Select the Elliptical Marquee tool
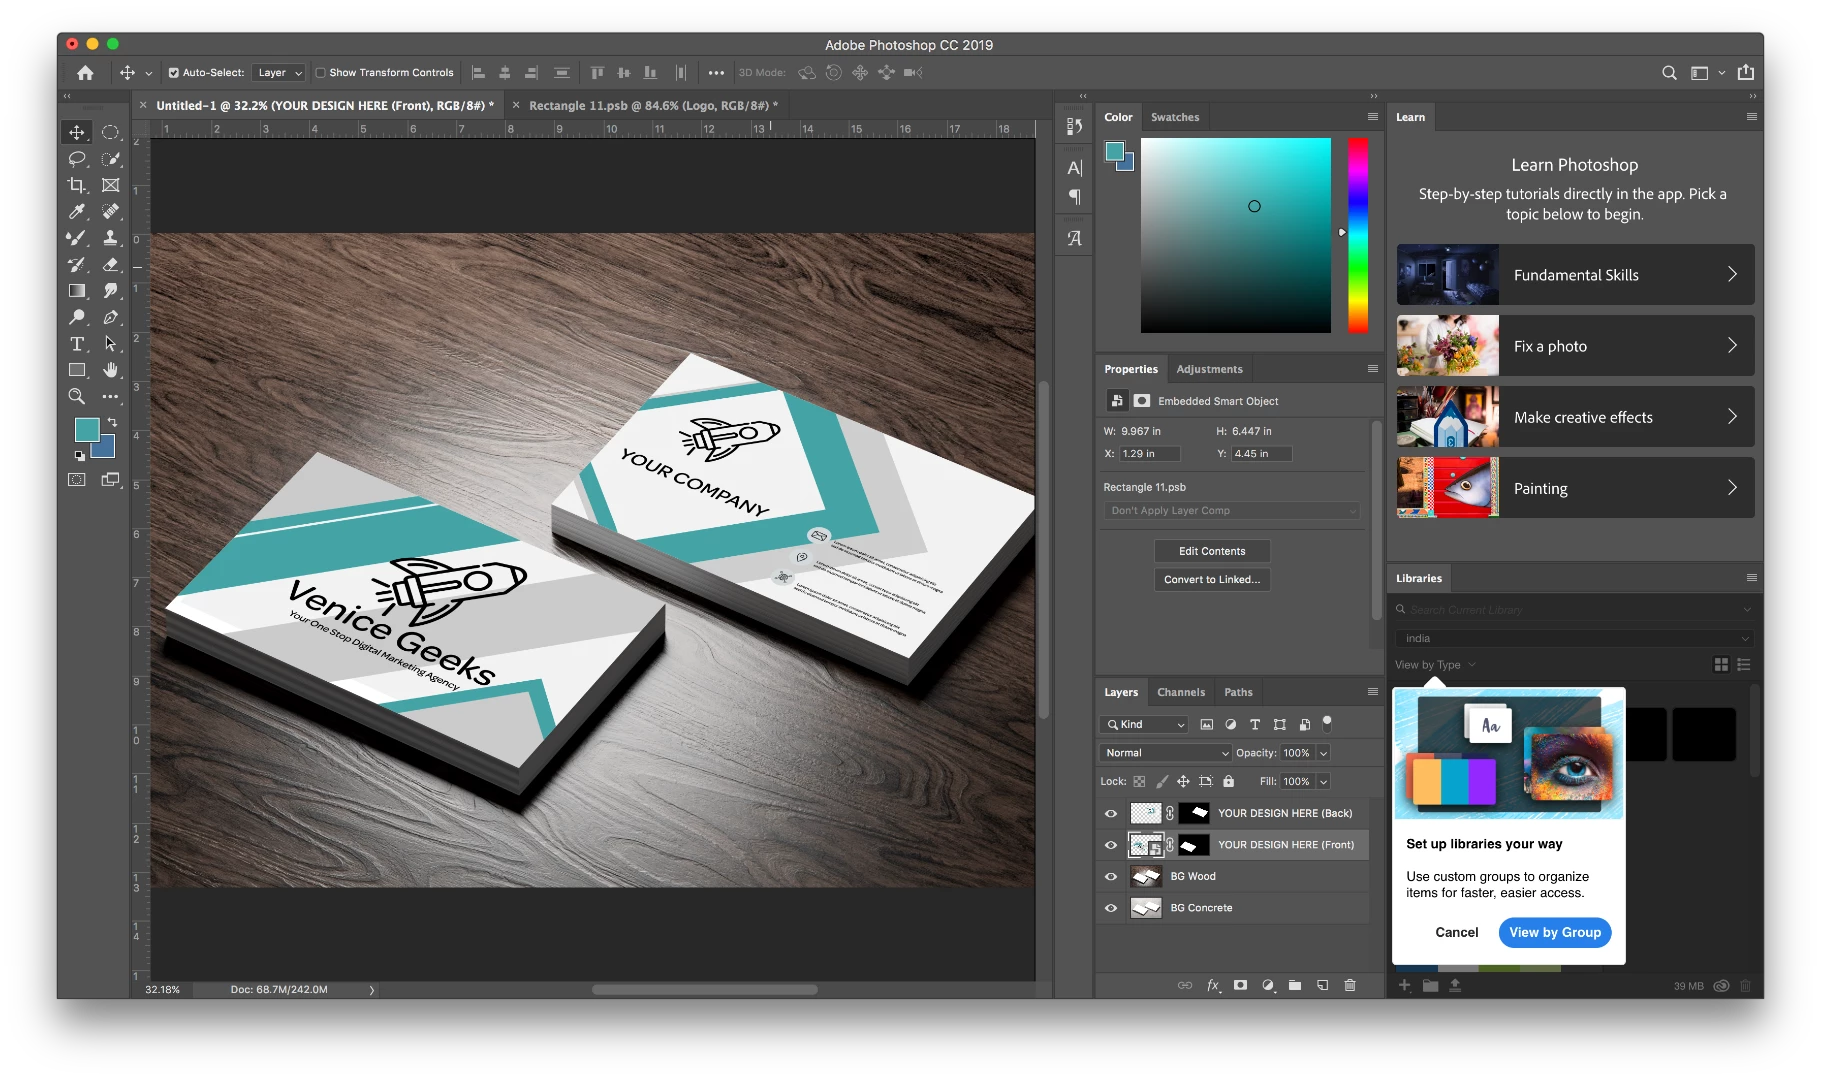 click(x=110, y=132)
